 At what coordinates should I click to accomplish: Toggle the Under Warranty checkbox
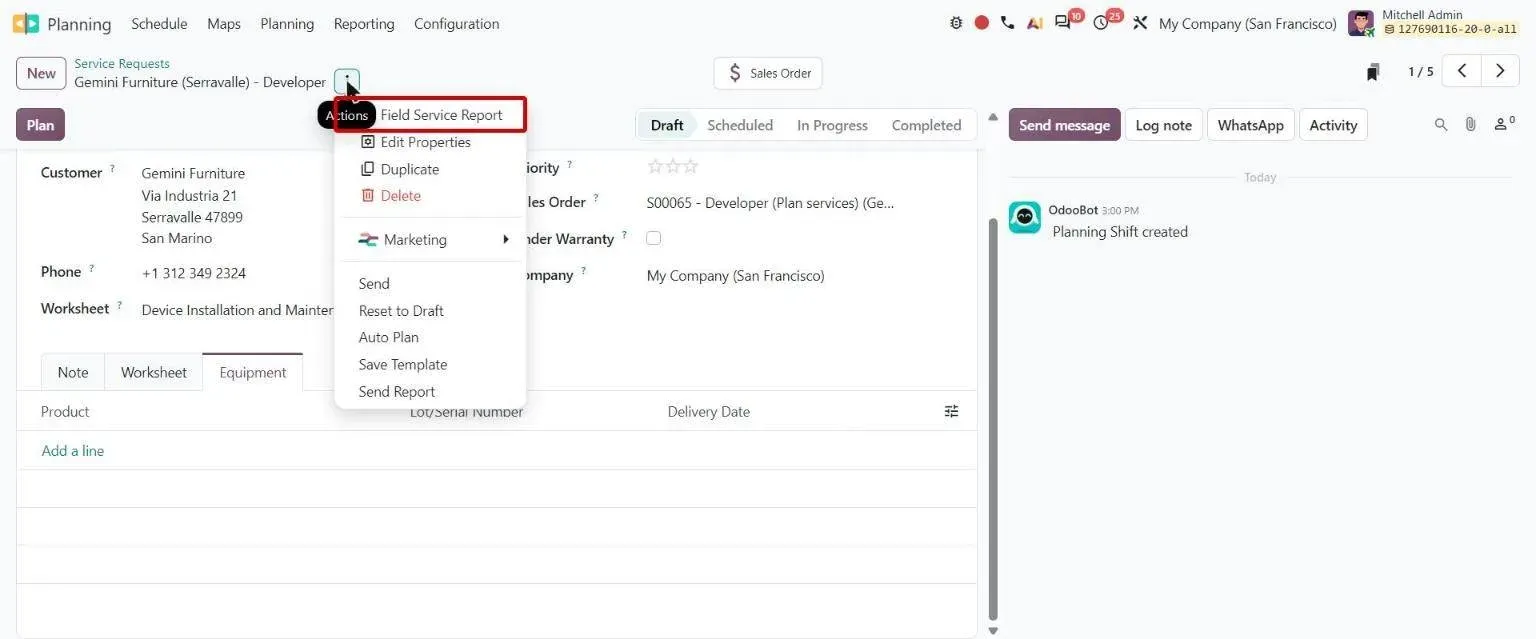pyautogui.click(x=654, y=238)
